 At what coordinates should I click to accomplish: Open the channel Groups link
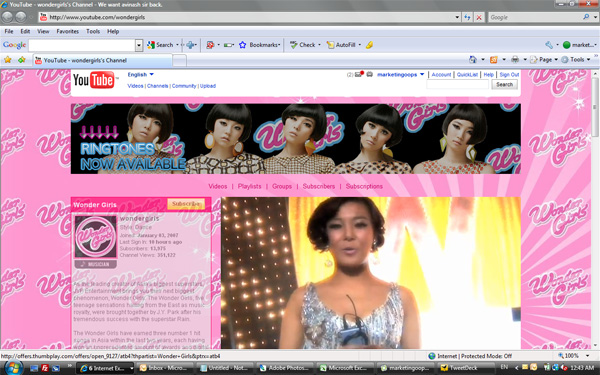(282, 186)
